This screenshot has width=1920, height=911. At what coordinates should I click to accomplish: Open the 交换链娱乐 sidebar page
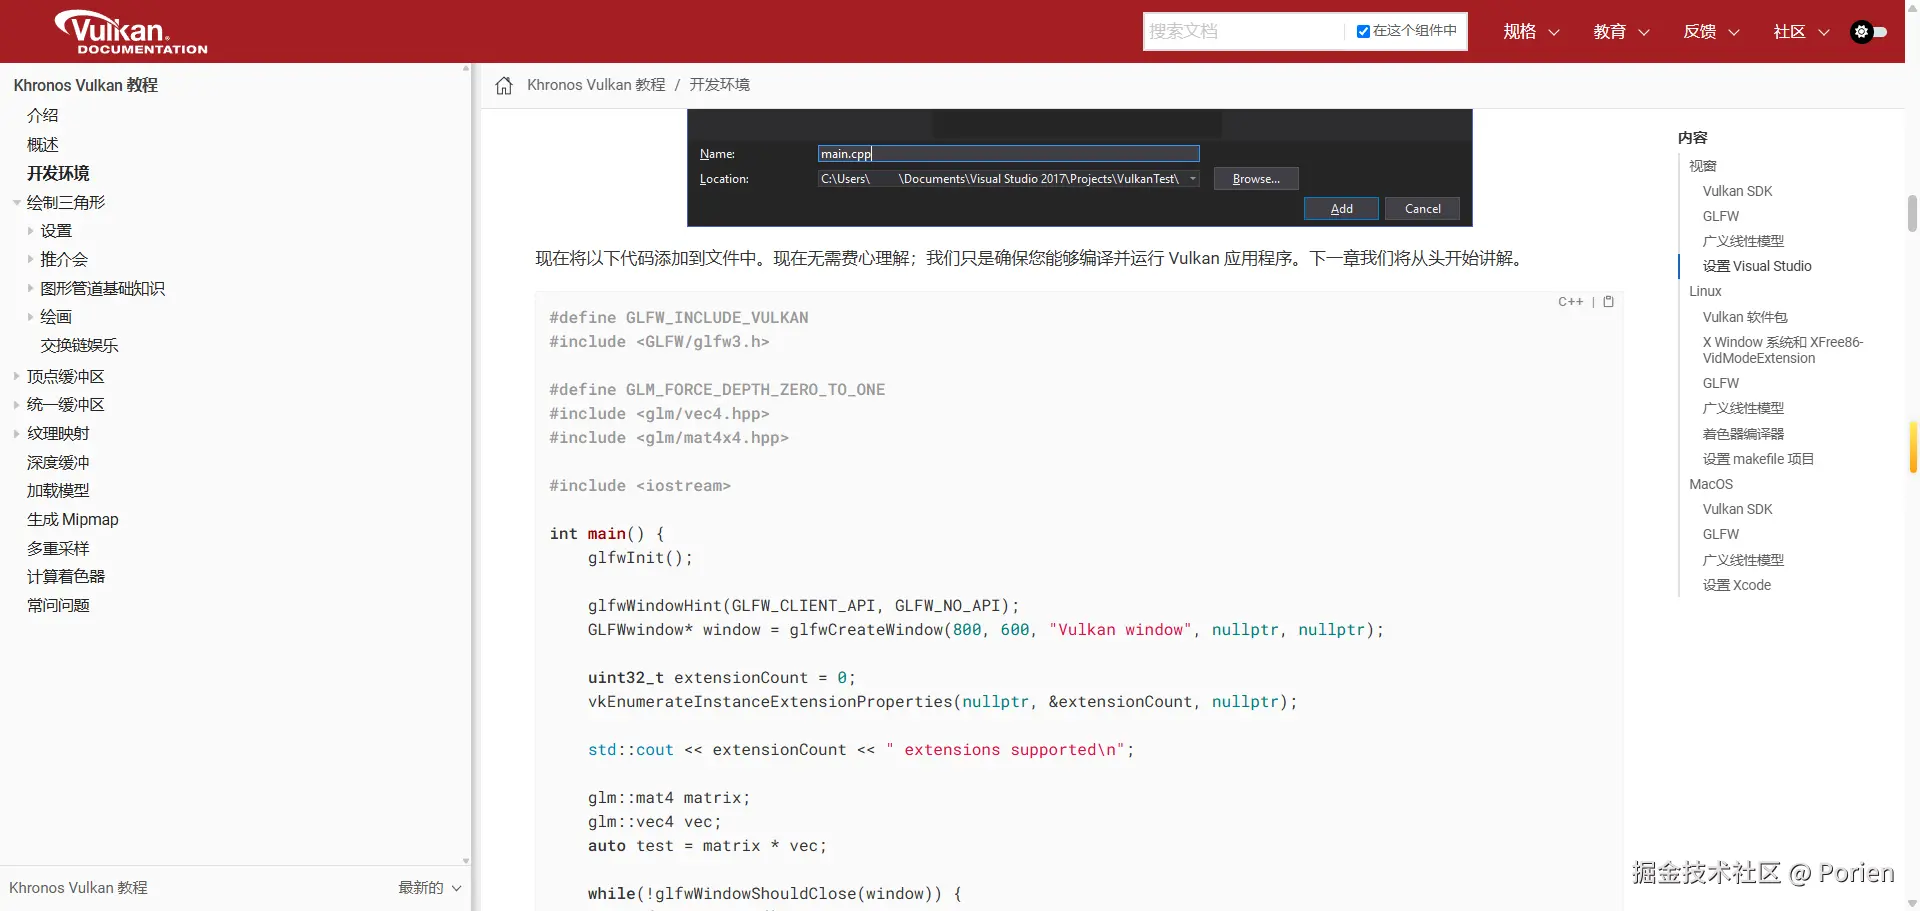79,346
